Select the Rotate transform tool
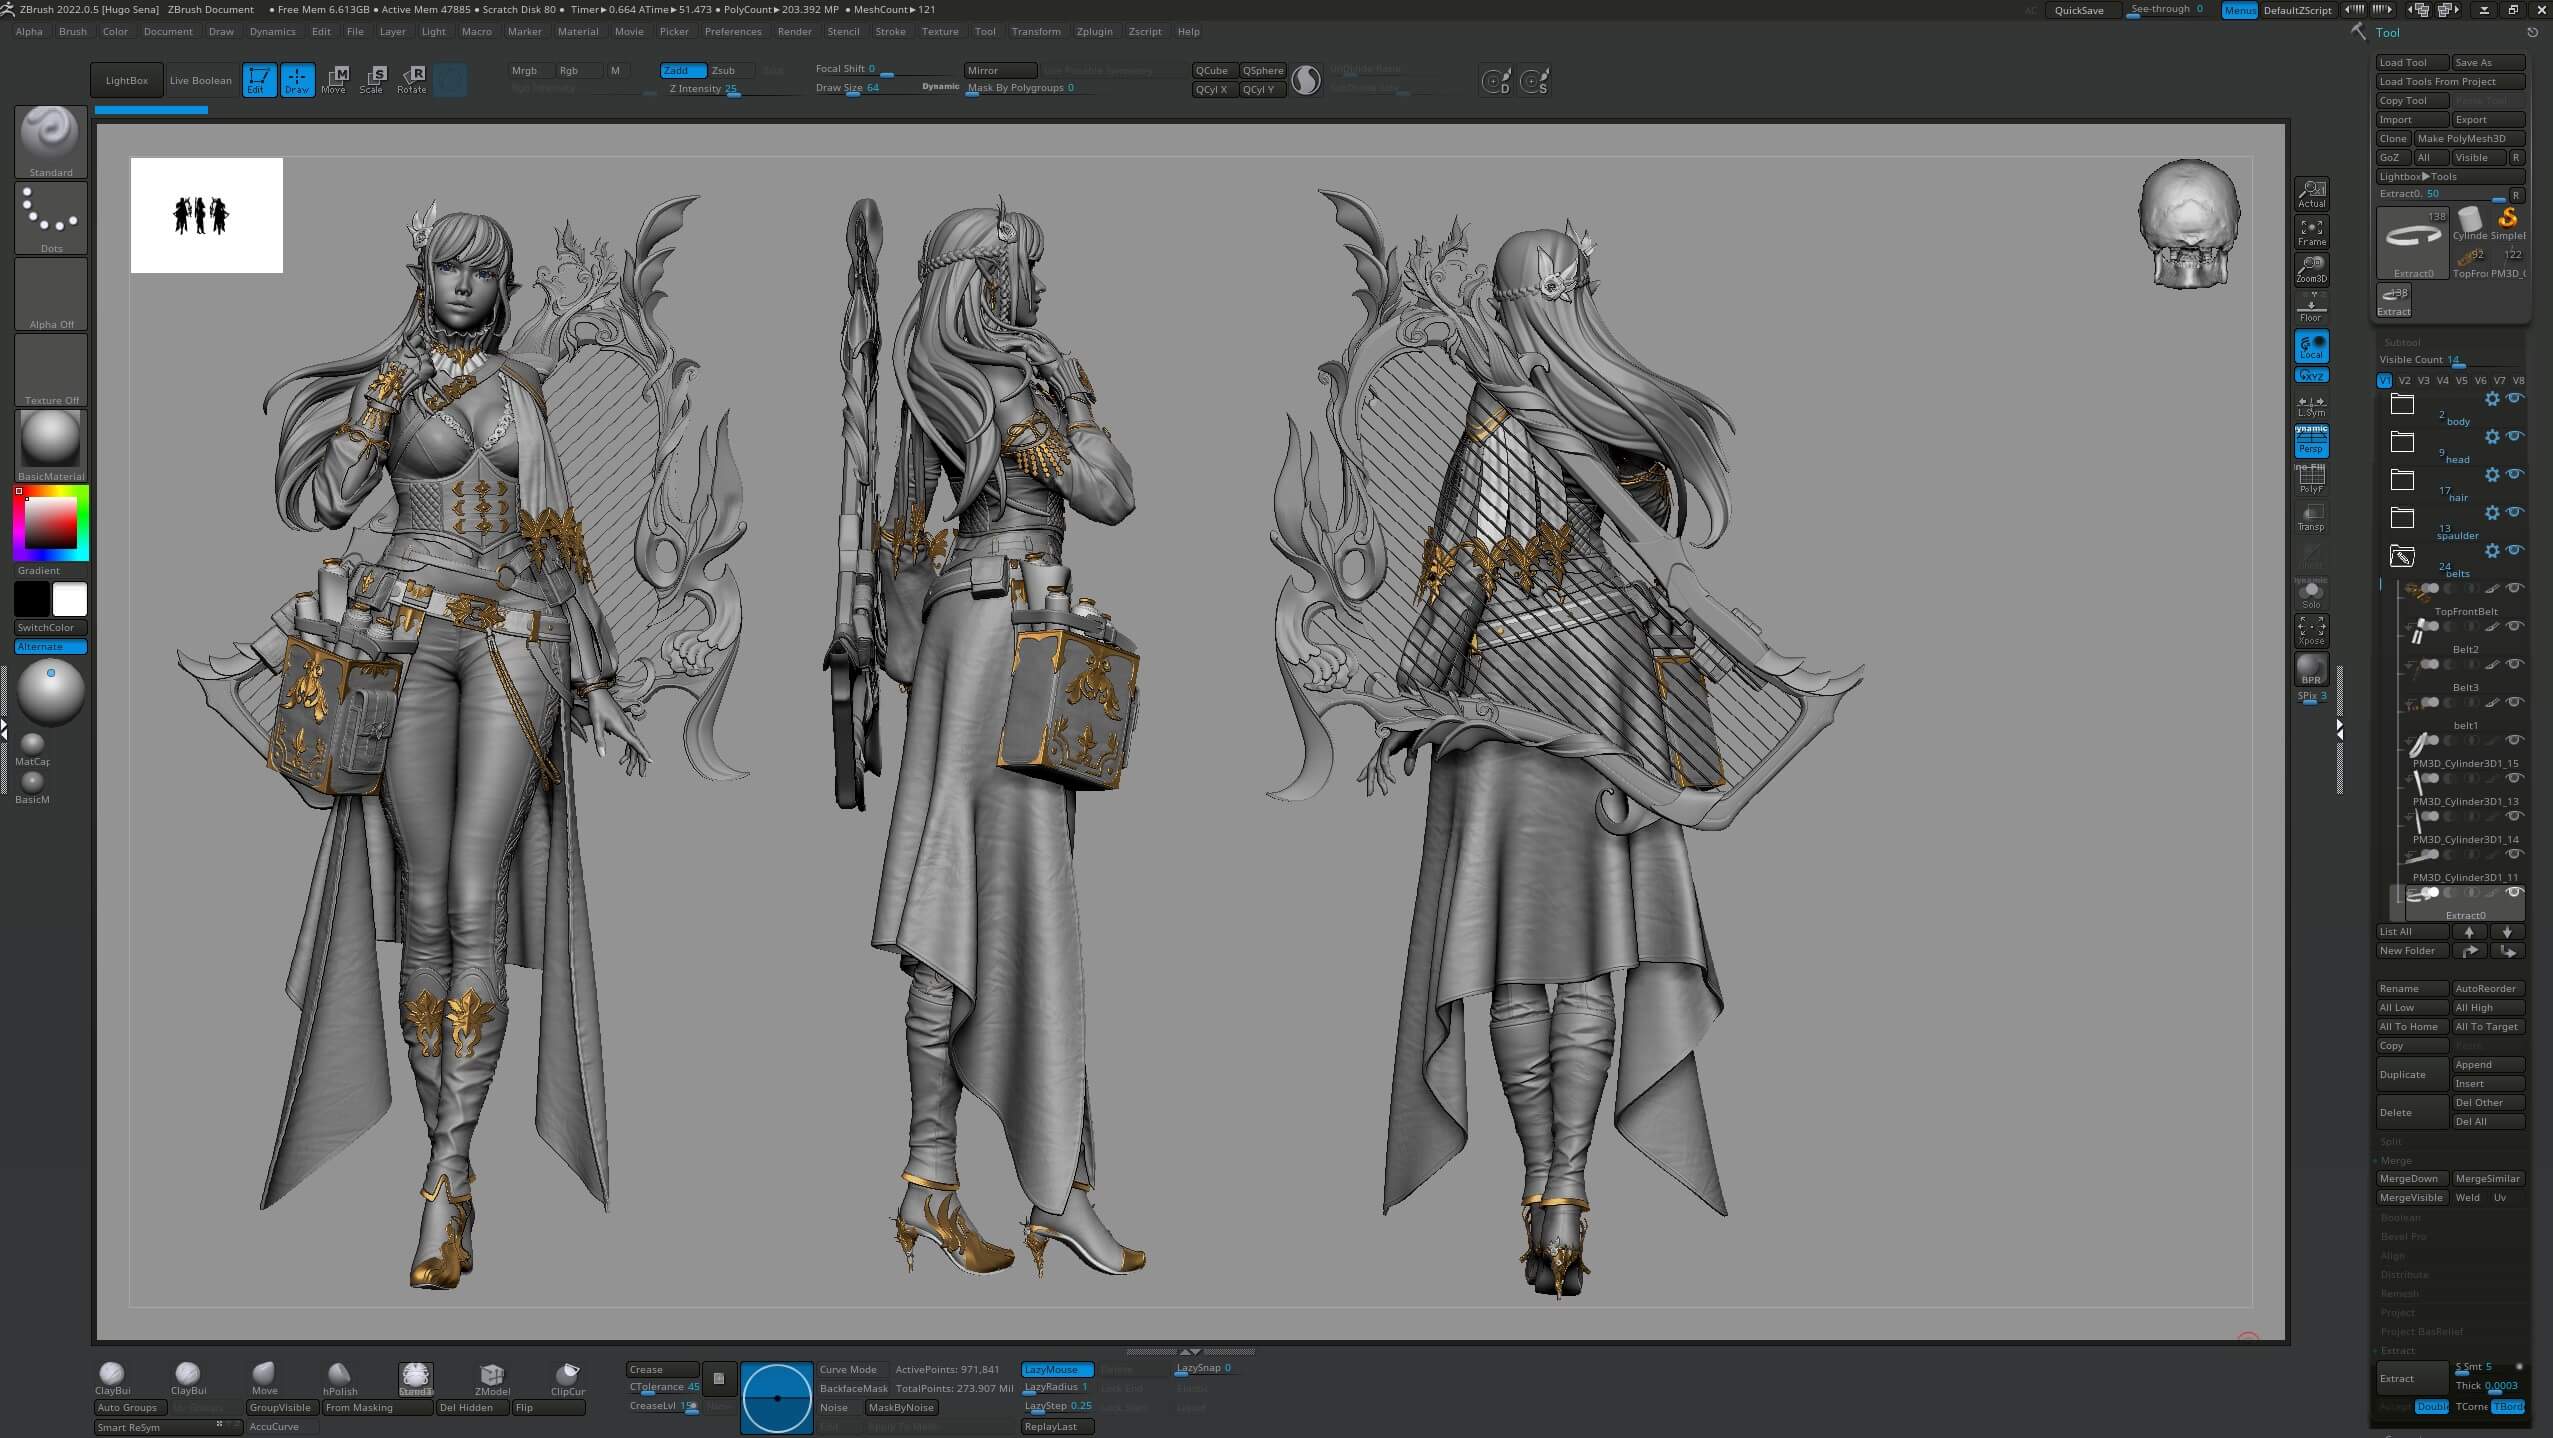The height and width of the screenshot is (1438, 2553). (411, 80)
